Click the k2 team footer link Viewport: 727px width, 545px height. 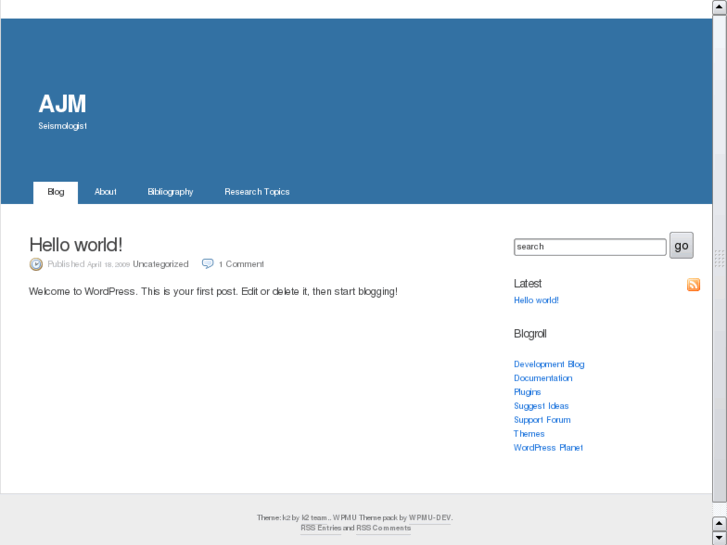click(314, 518)
